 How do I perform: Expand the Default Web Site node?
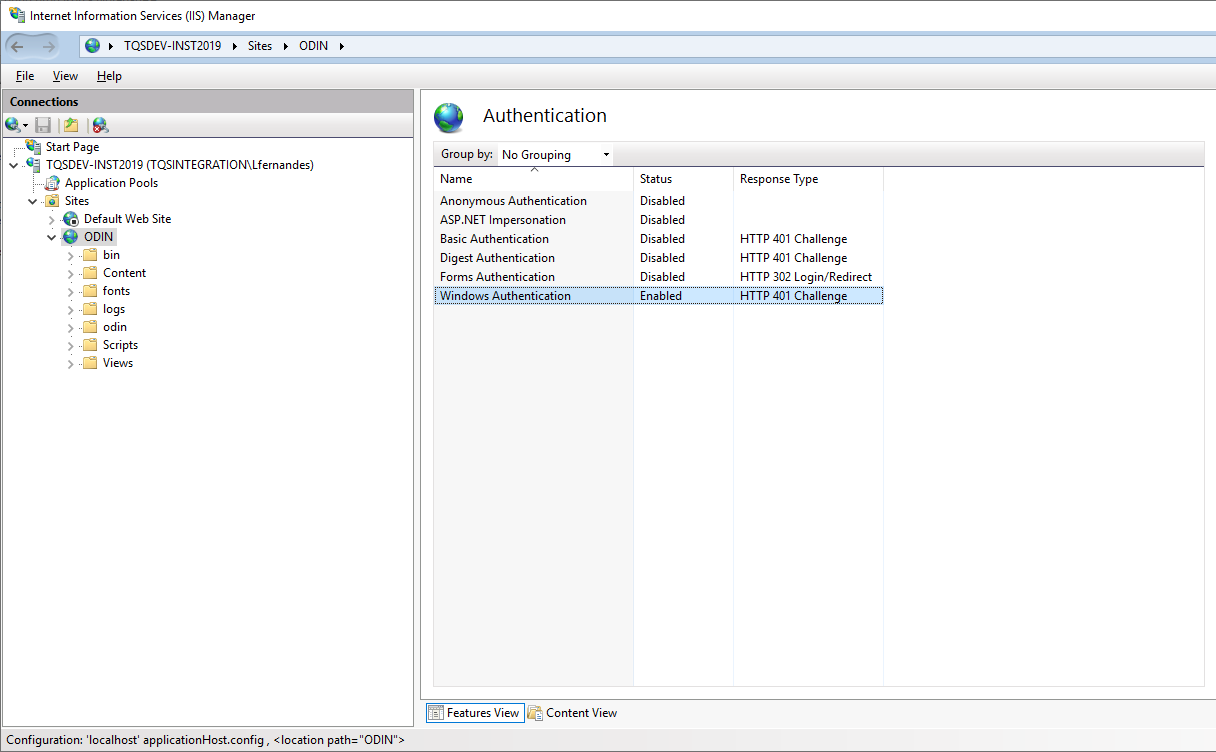(x=52, y=219)
